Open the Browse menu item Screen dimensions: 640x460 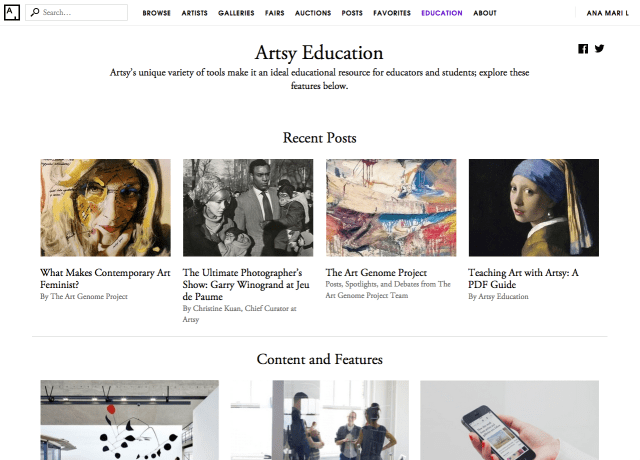156,13
